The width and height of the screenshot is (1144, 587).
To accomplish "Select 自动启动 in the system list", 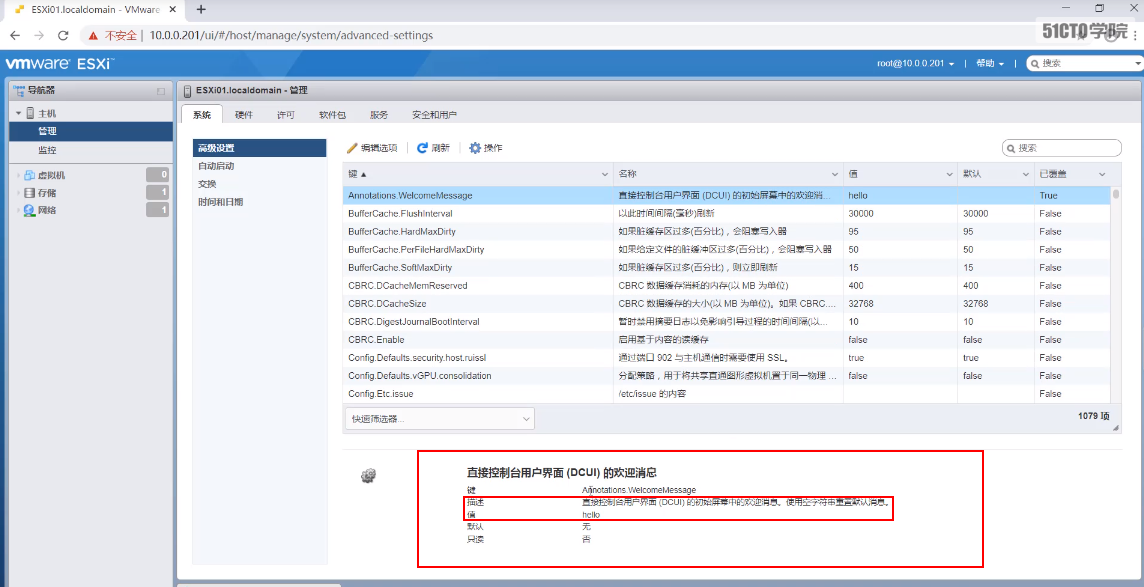I will point(259,166).
